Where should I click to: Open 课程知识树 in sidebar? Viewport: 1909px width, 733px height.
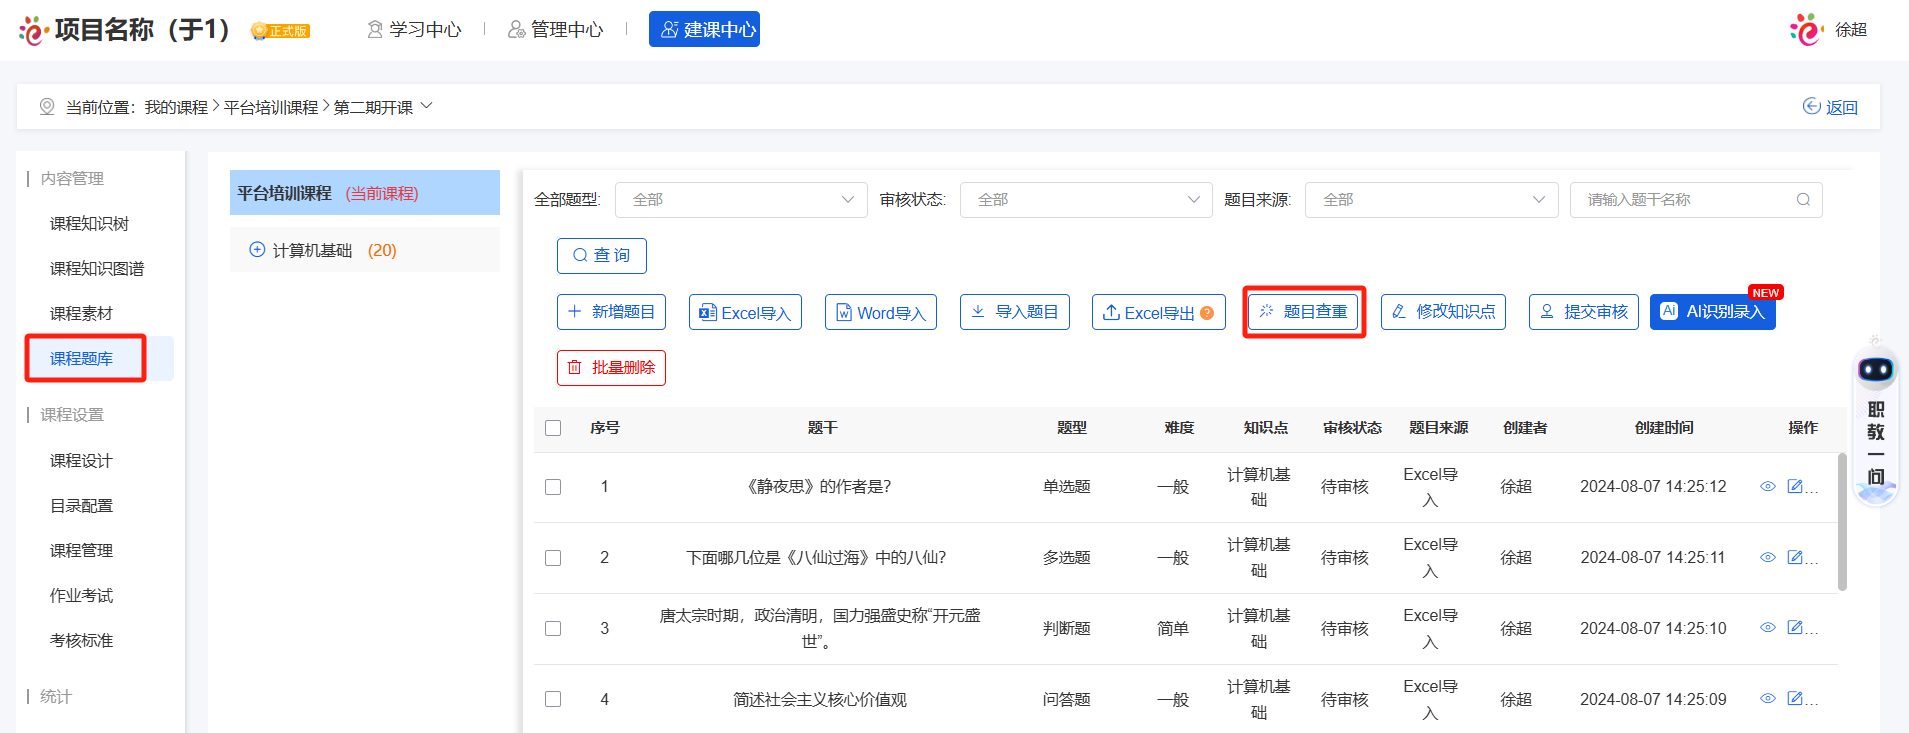click(90, 224)
